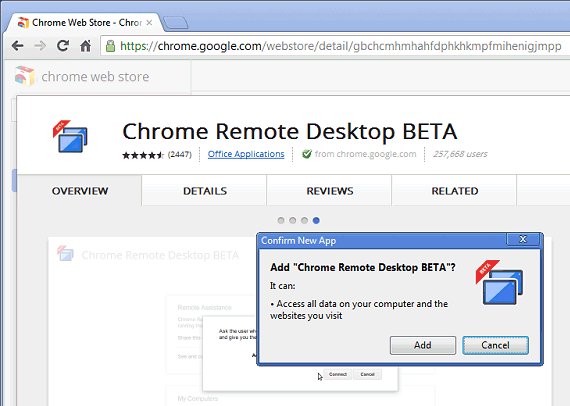Click the app icon inside Confirm New App dialog
570x406 pixels.
499,282
